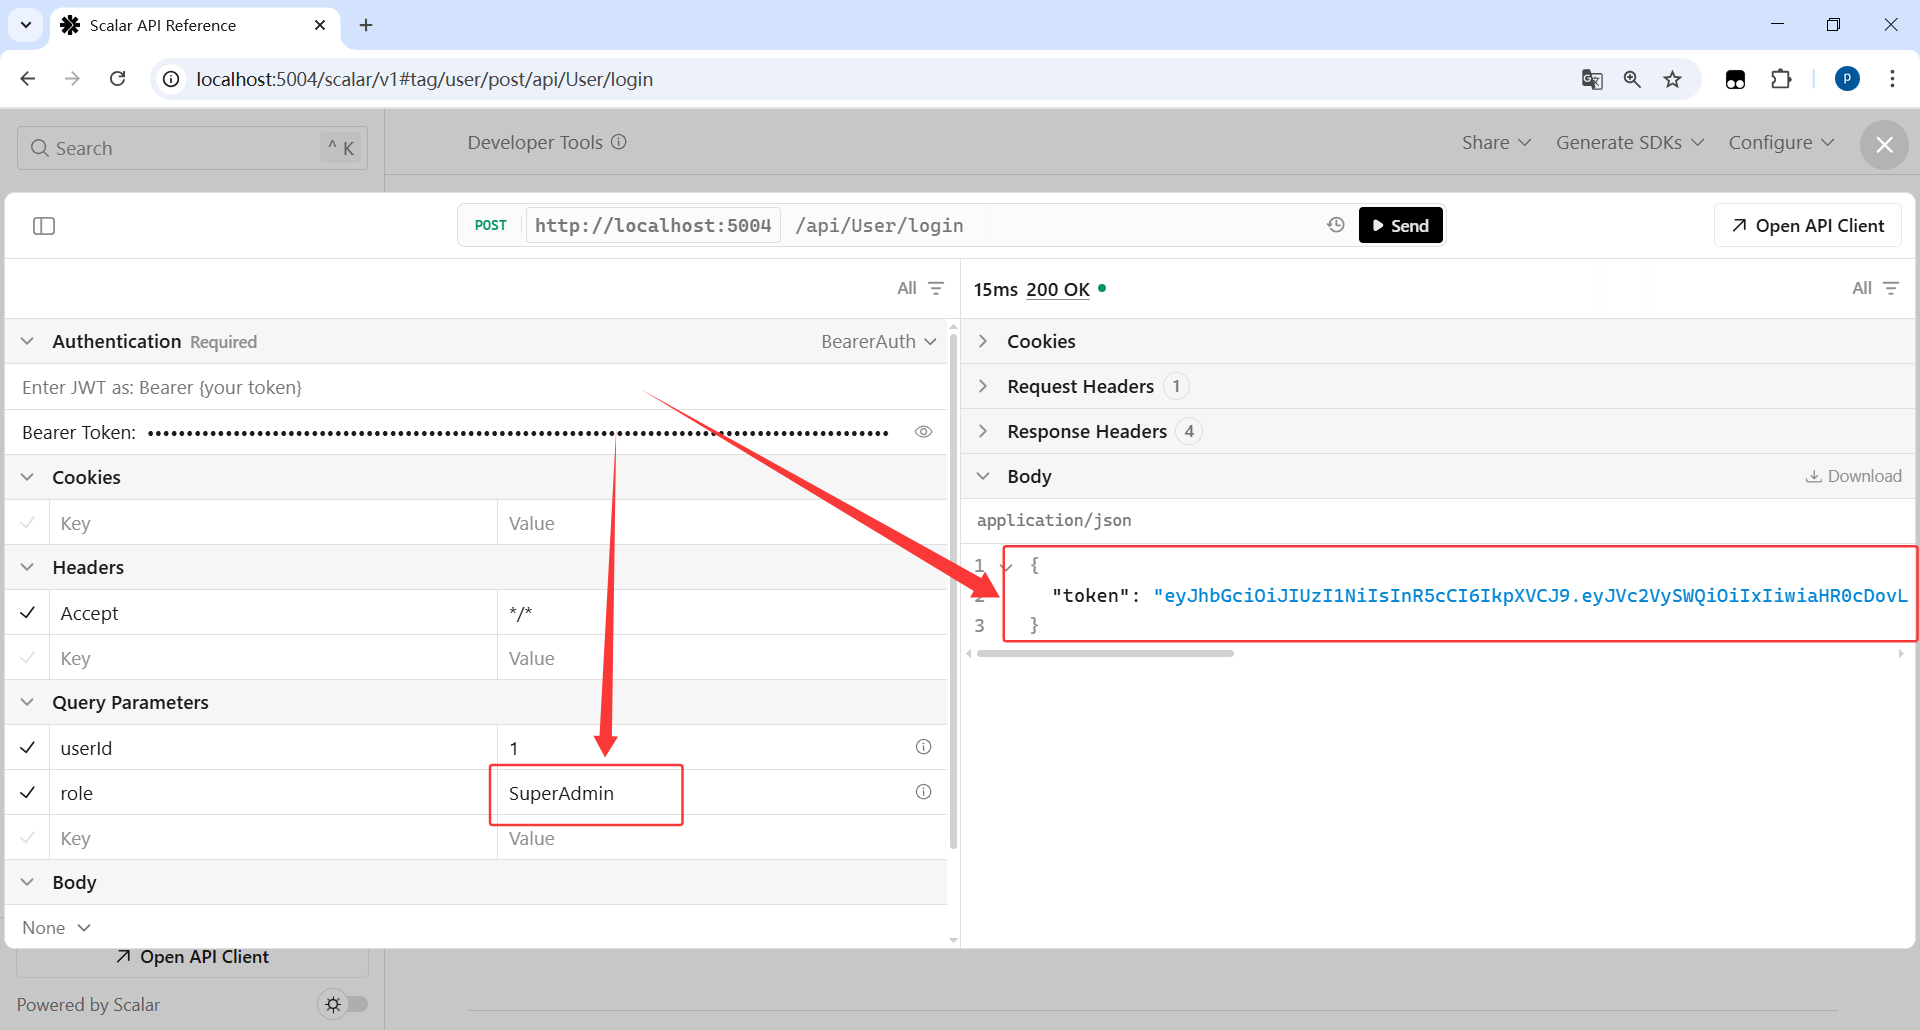Viewport: 1920px width, 1030px height.
Task: Toggle dark mode switch near Powered by Scalar
Action: [x=343, y=1004]
